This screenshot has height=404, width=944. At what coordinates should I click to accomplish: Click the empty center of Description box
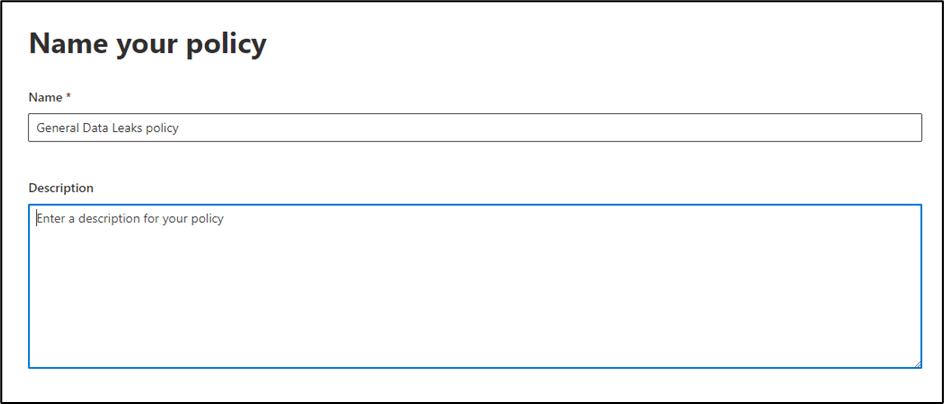[474, 300]
